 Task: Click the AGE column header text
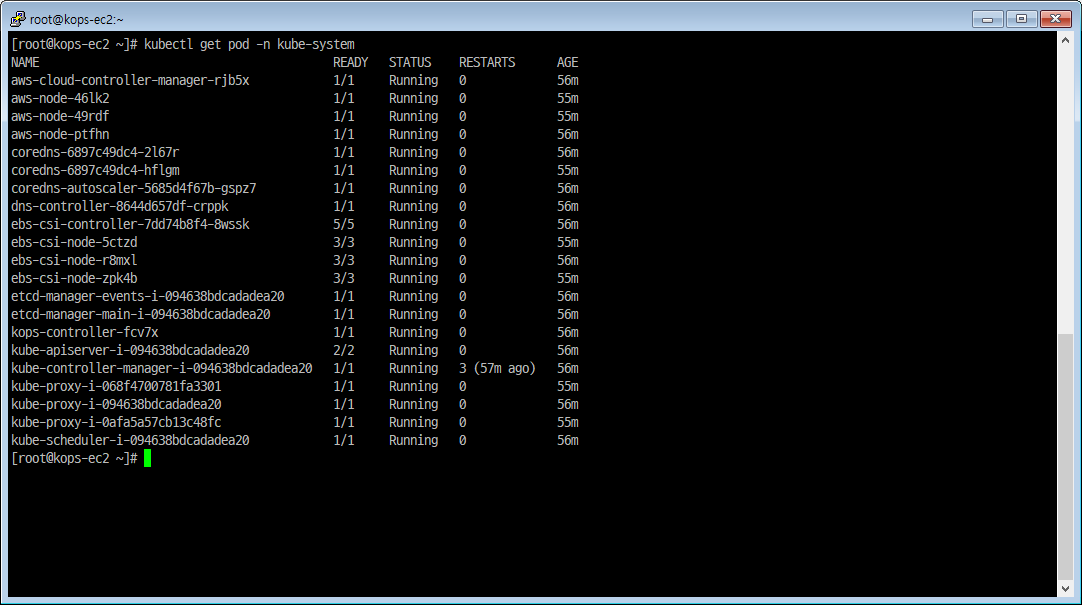566,61
